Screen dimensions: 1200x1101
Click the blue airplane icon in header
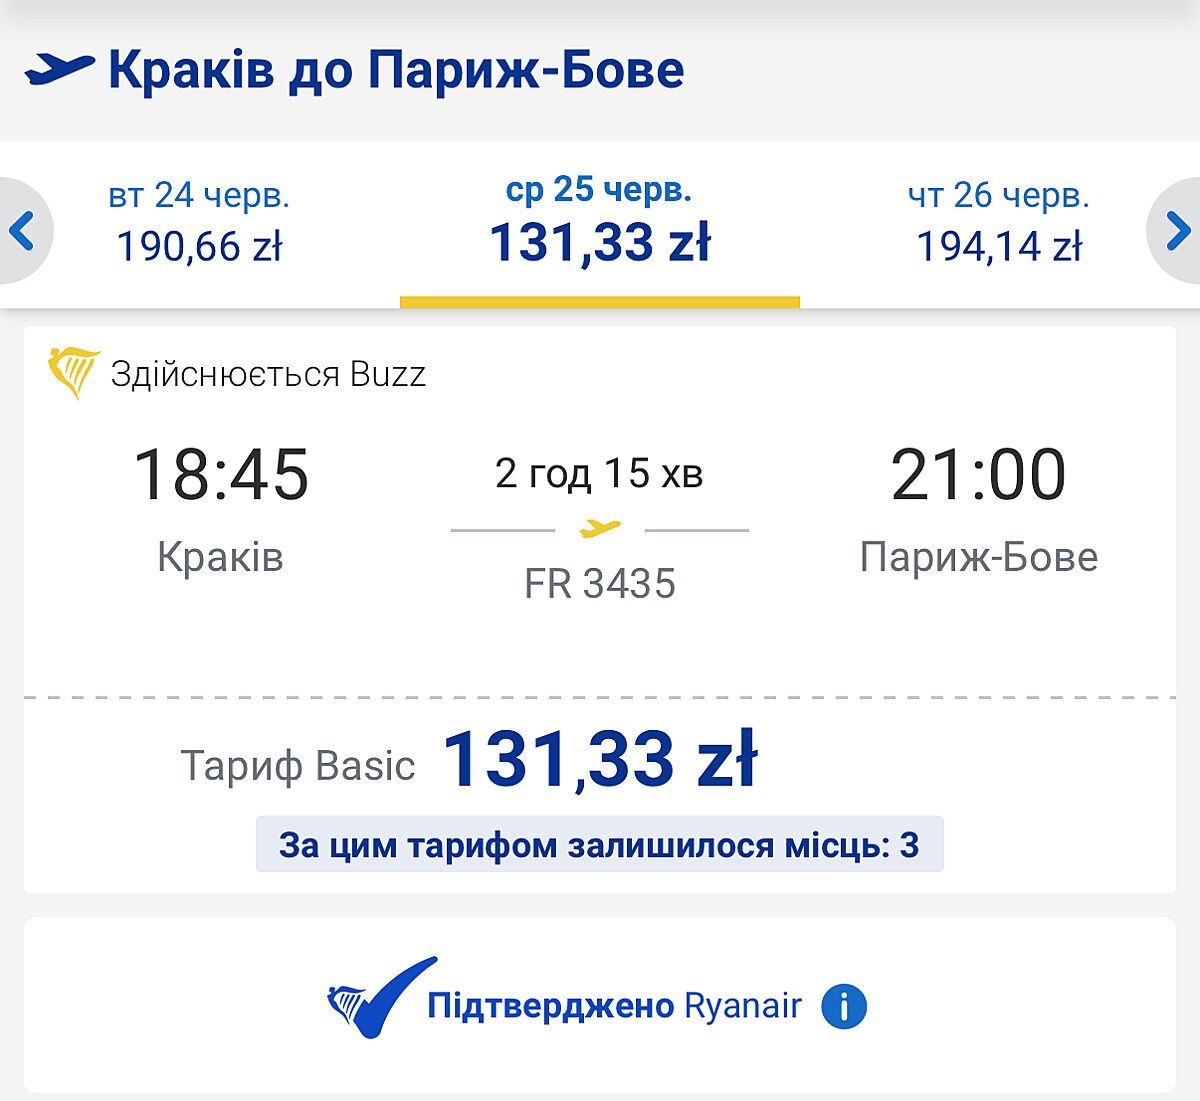[60, 69]
